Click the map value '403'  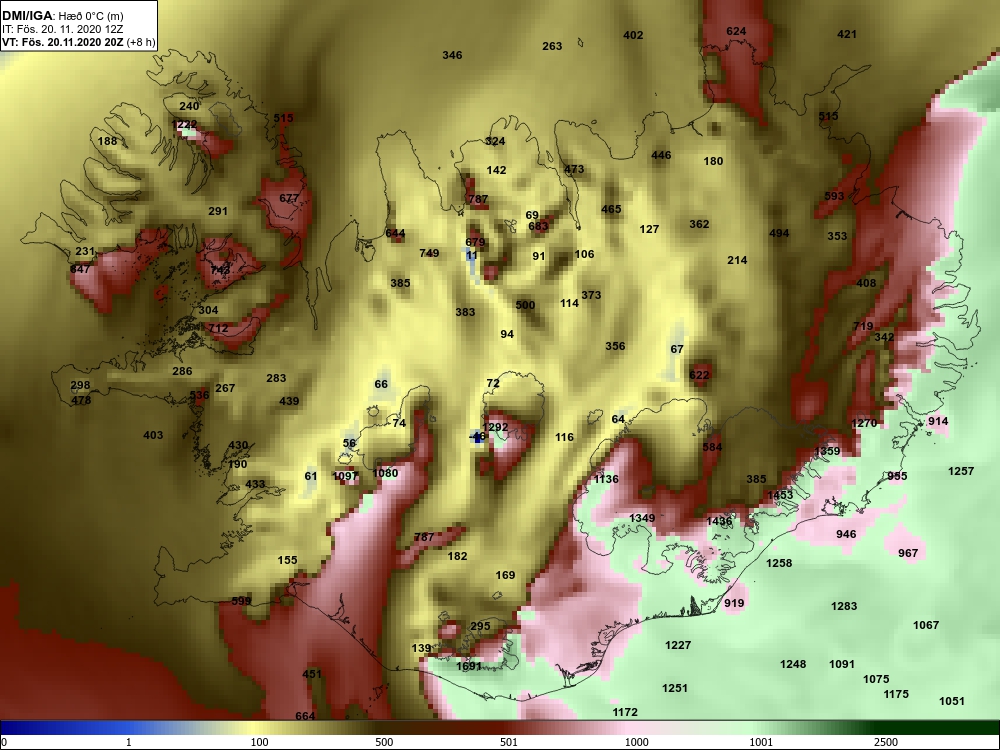153,436
